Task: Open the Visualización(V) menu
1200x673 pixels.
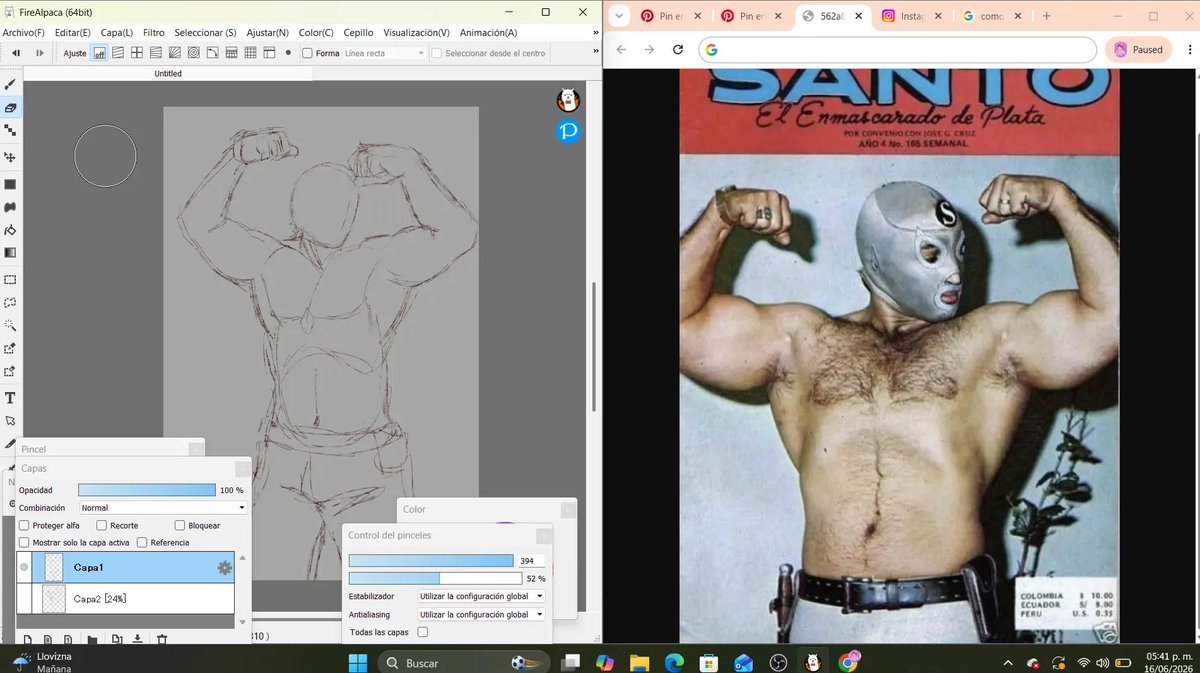Action: click(x=416, y=33)
